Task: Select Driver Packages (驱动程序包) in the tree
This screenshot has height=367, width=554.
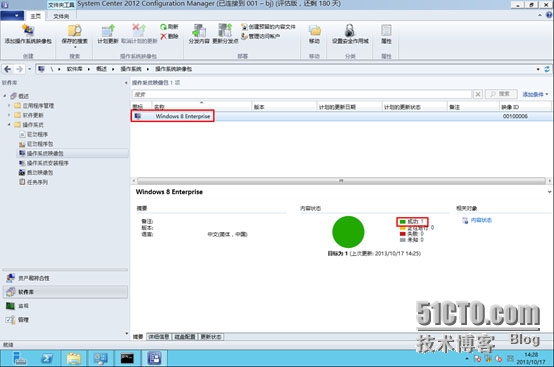Action: pyautogui.click(x=40, y=144)
